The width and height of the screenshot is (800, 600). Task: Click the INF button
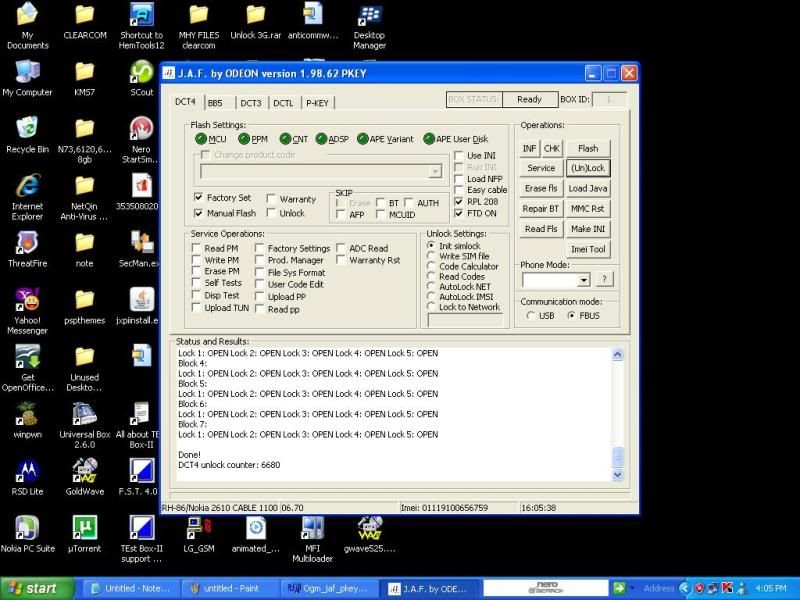(529, 148)
